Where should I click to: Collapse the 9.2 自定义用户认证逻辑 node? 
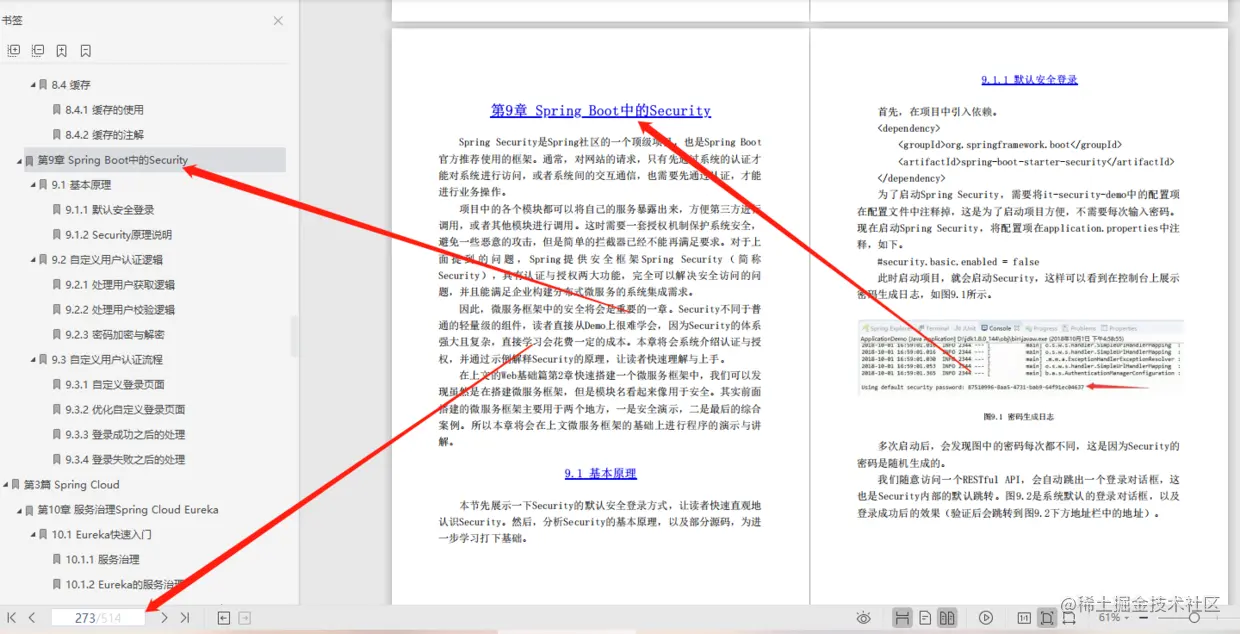point(32,260)
